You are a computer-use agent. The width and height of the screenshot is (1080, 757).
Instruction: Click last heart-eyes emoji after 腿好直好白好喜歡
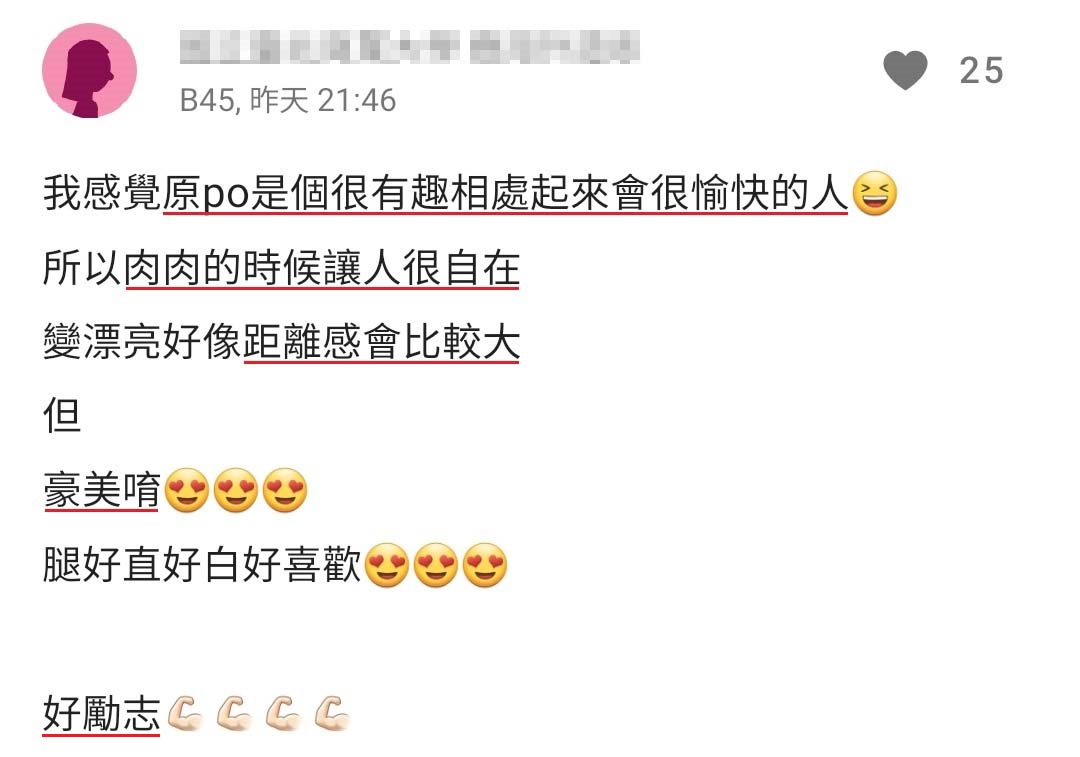click(486, 565)
